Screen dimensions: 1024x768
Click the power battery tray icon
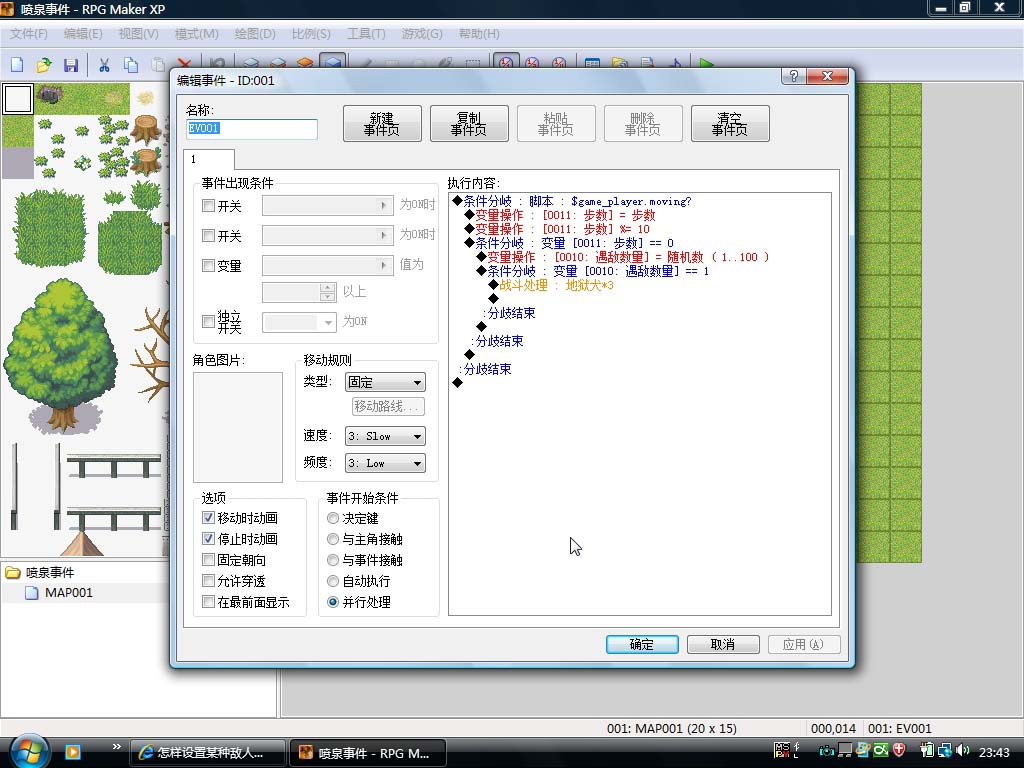coord(927,751)
